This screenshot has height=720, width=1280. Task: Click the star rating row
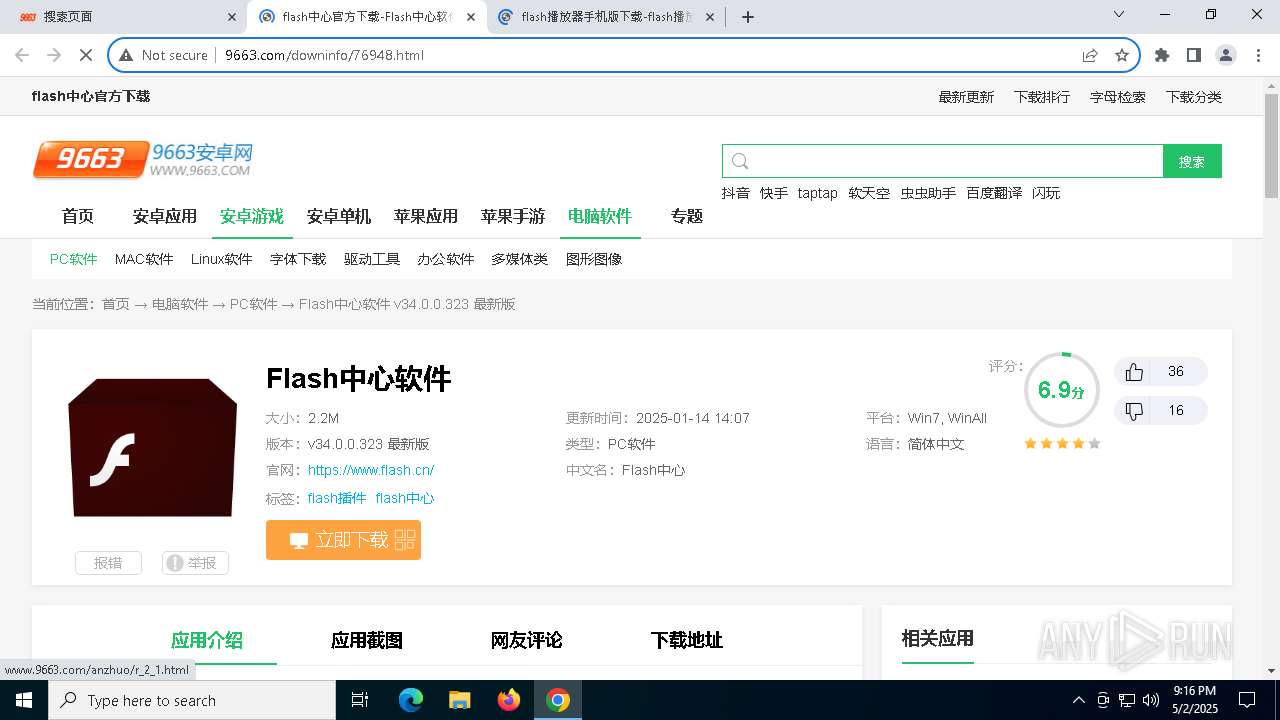pyautogui.click(x=1062, y=443)
